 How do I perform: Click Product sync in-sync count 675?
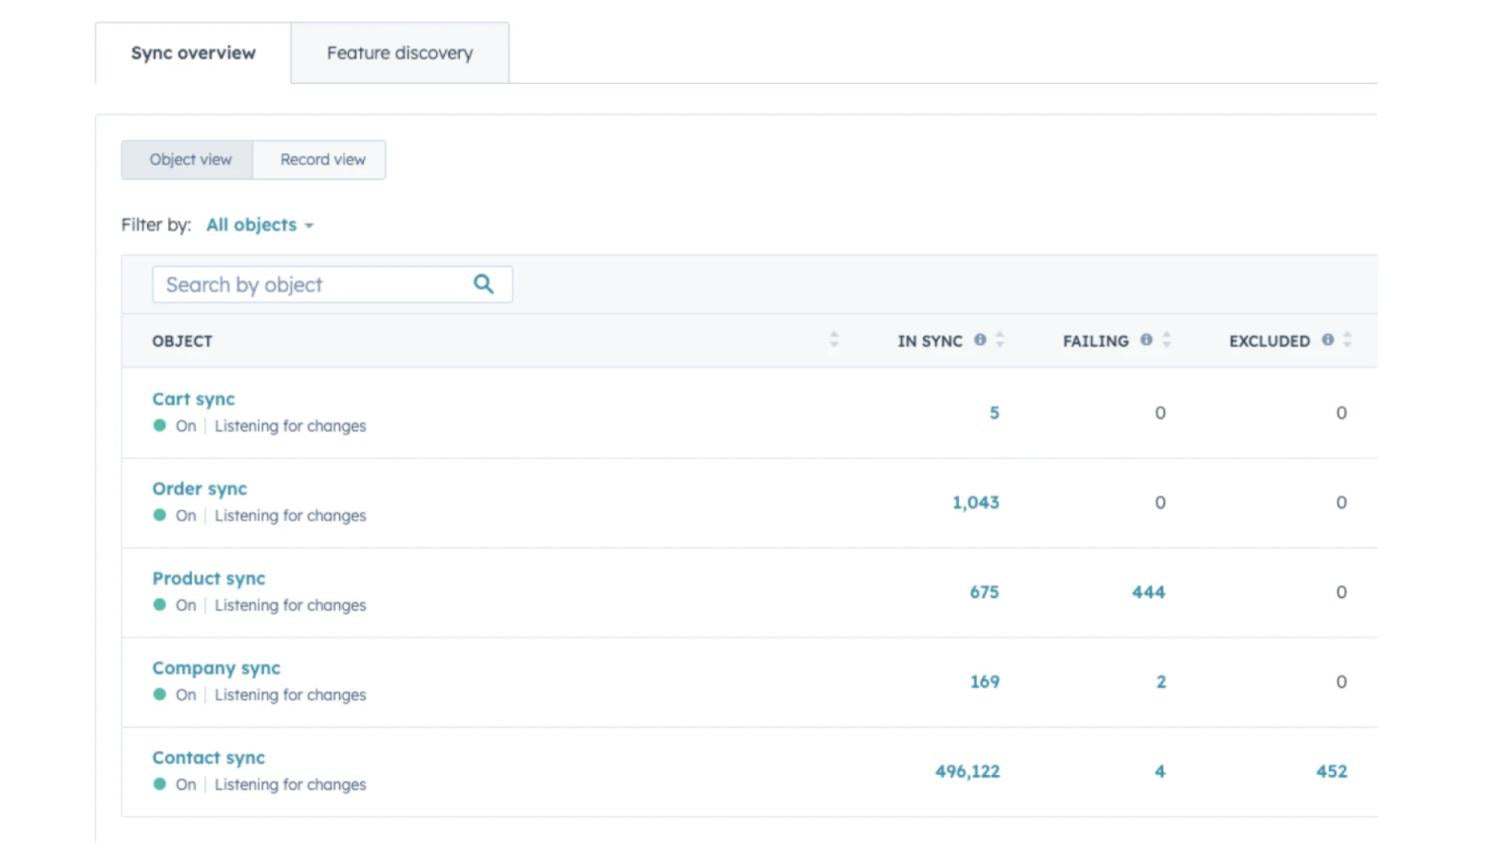coord(984,592)
